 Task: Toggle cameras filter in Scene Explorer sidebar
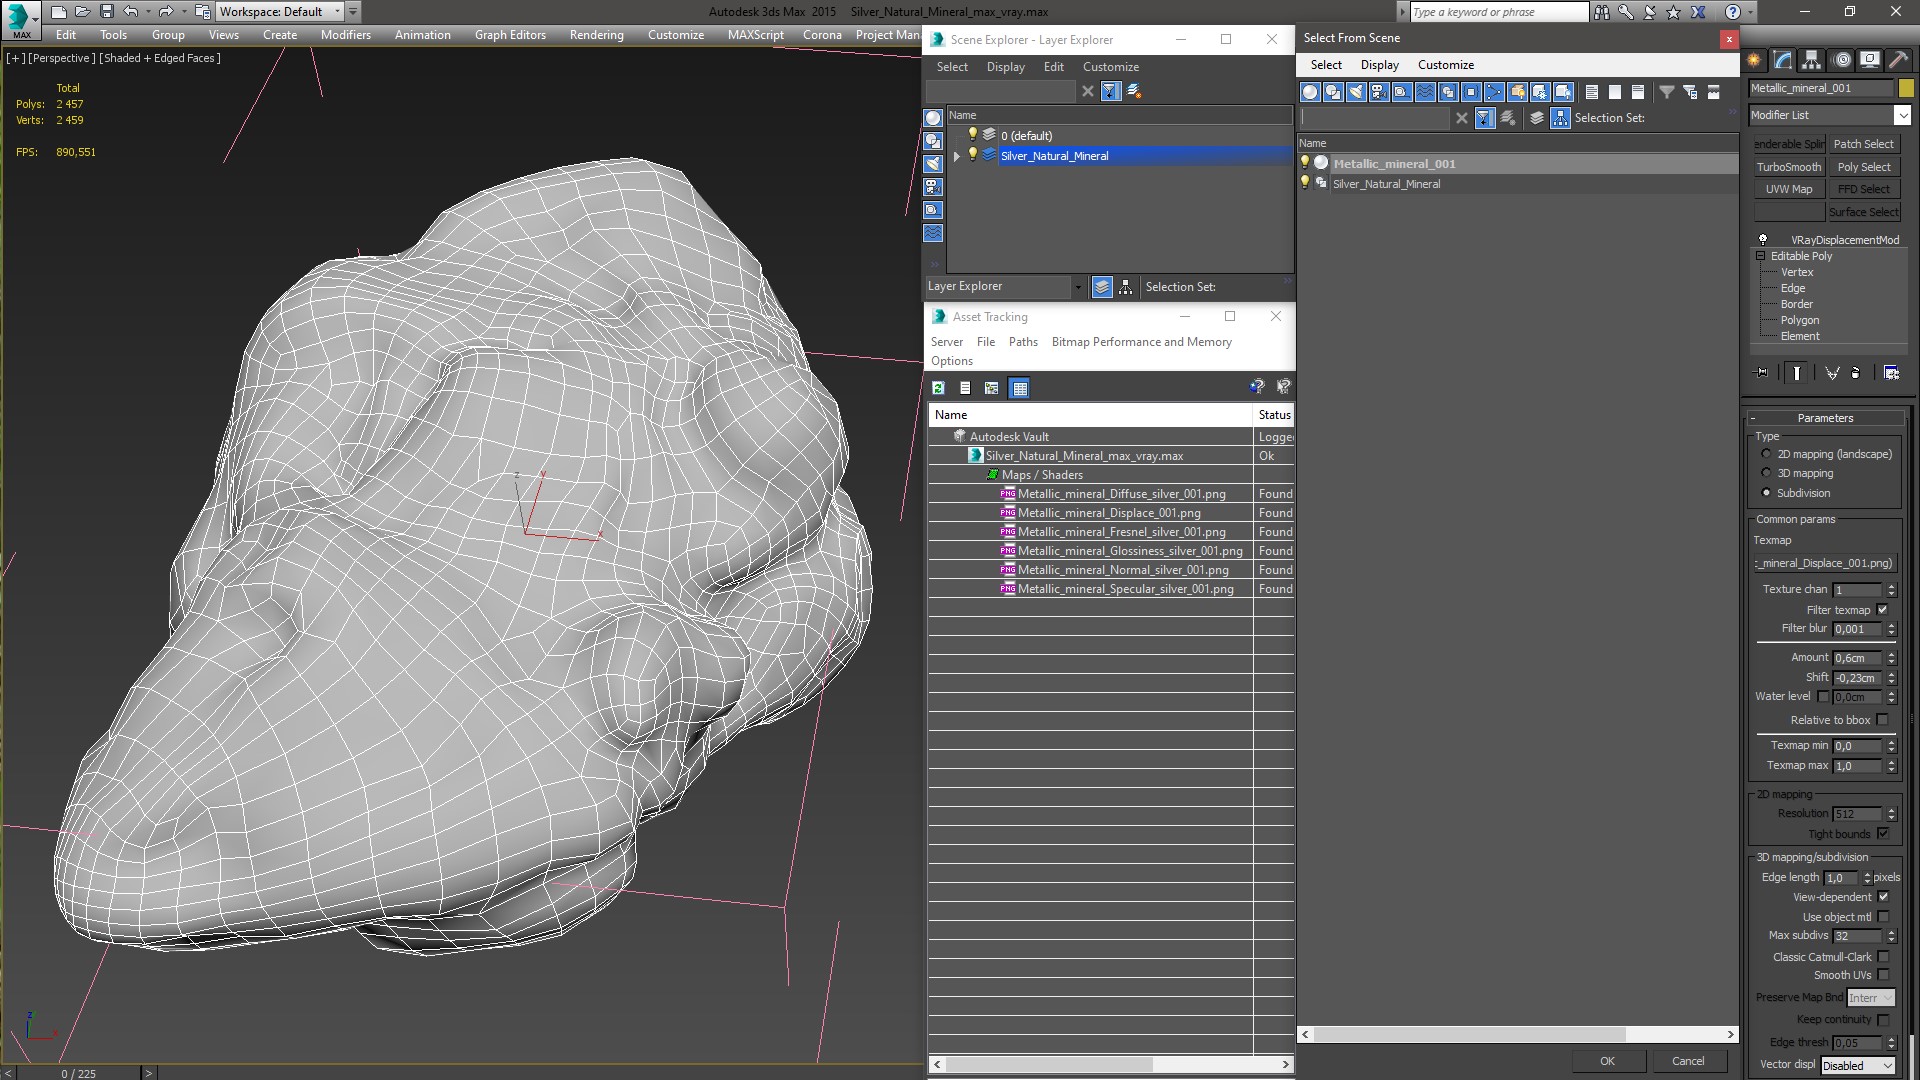point(933,187)
